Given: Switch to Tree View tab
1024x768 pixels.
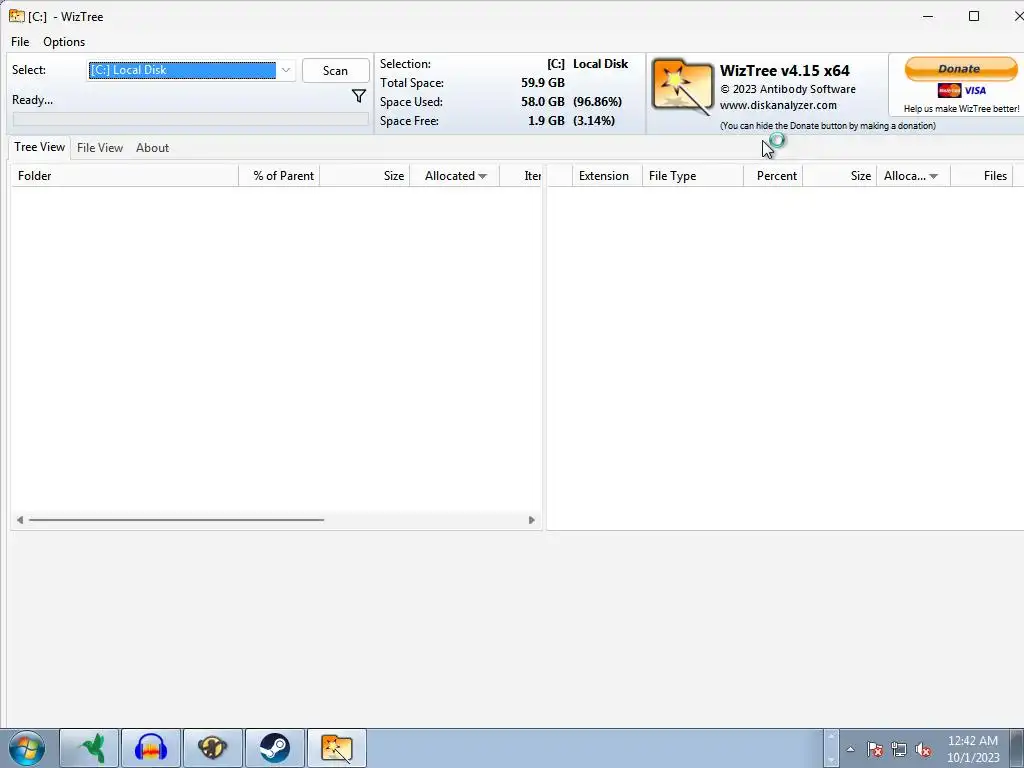Looking at the screenshot, I should coord(40,147).
